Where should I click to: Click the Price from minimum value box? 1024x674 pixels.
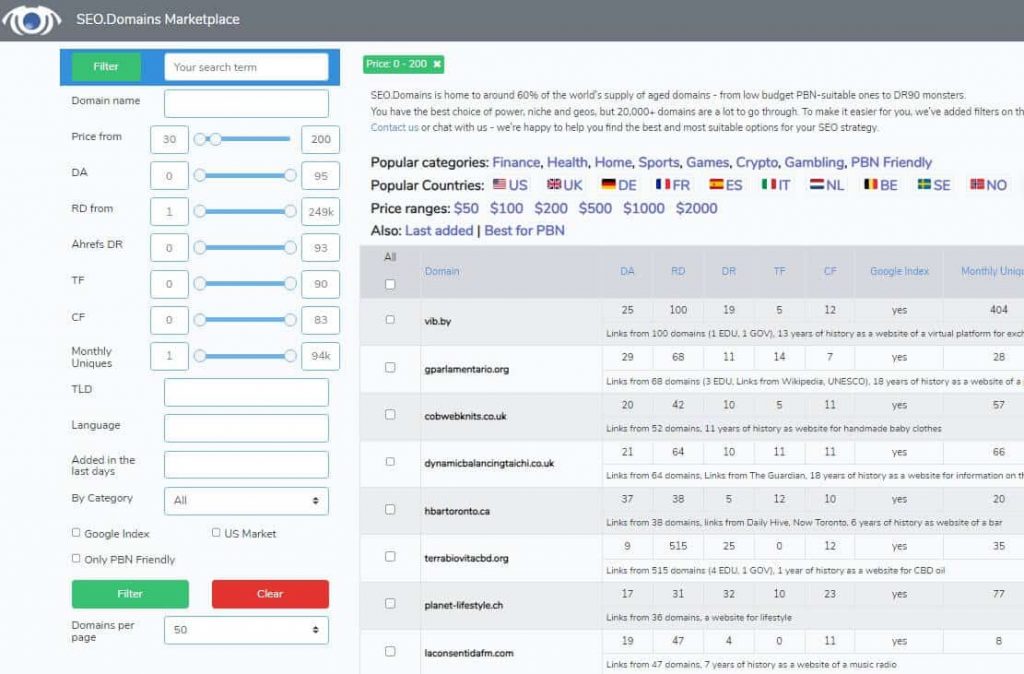tap(169, 139)
